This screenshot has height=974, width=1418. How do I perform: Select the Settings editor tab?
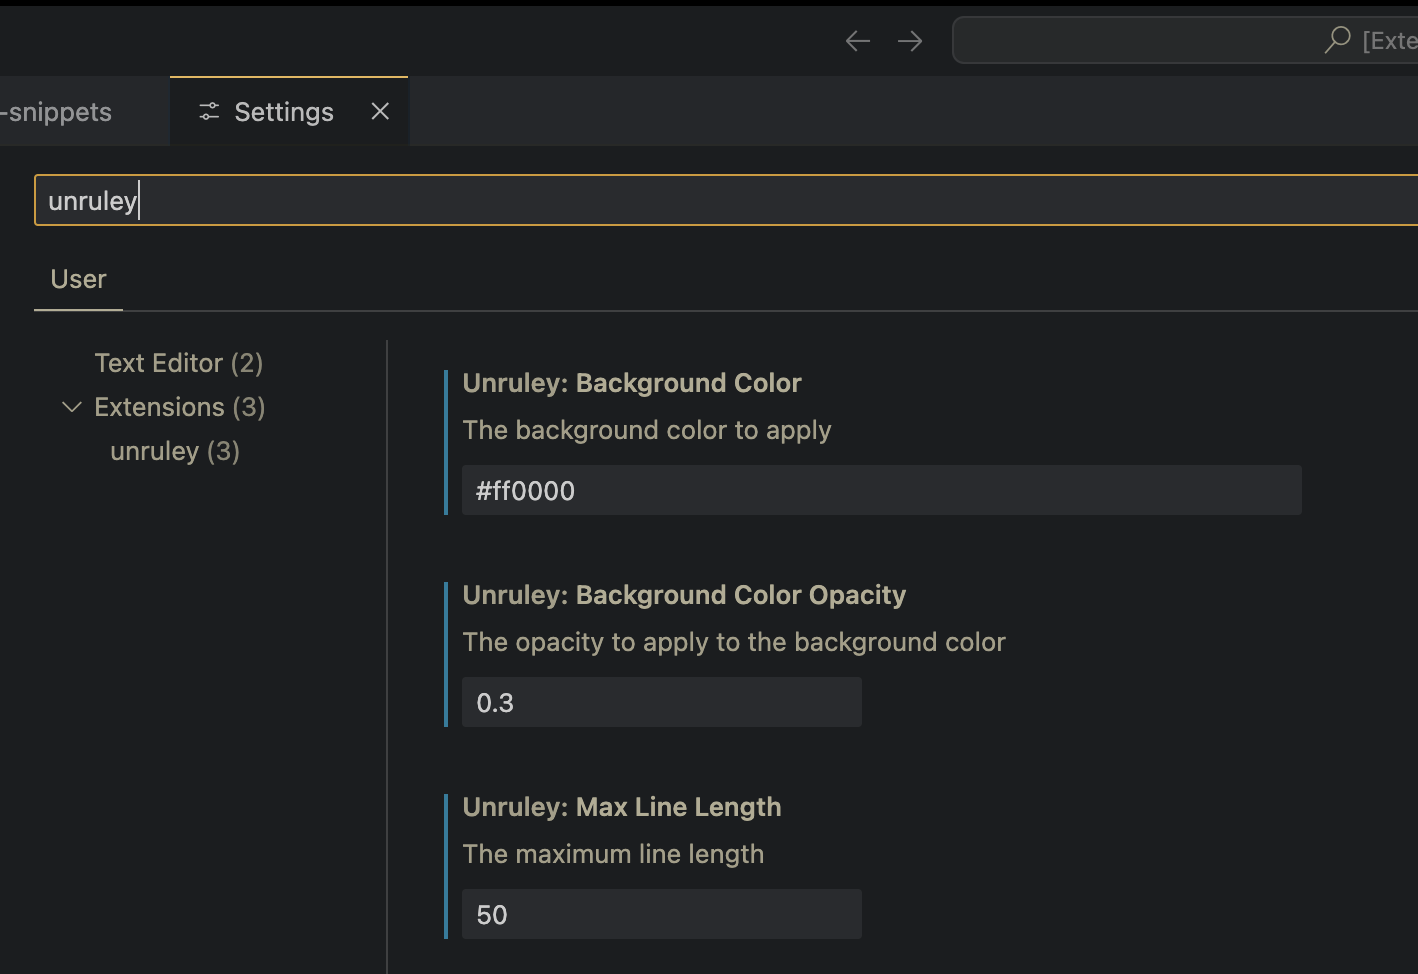pos(289,111)
